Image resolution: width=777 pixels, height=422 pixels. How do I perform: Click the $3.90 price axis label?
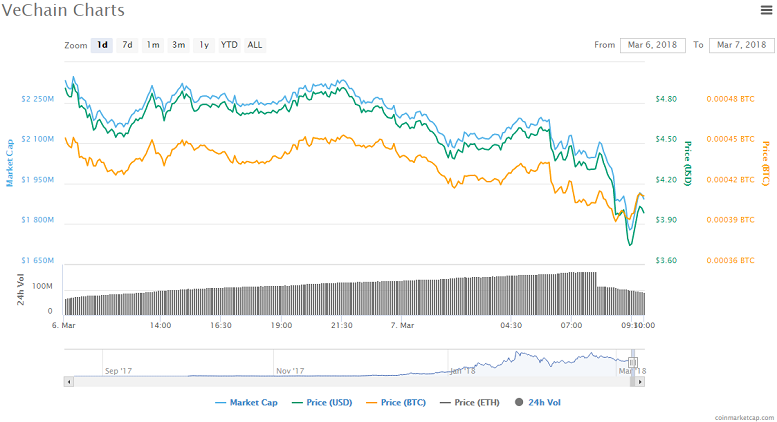tap(666, 220)
